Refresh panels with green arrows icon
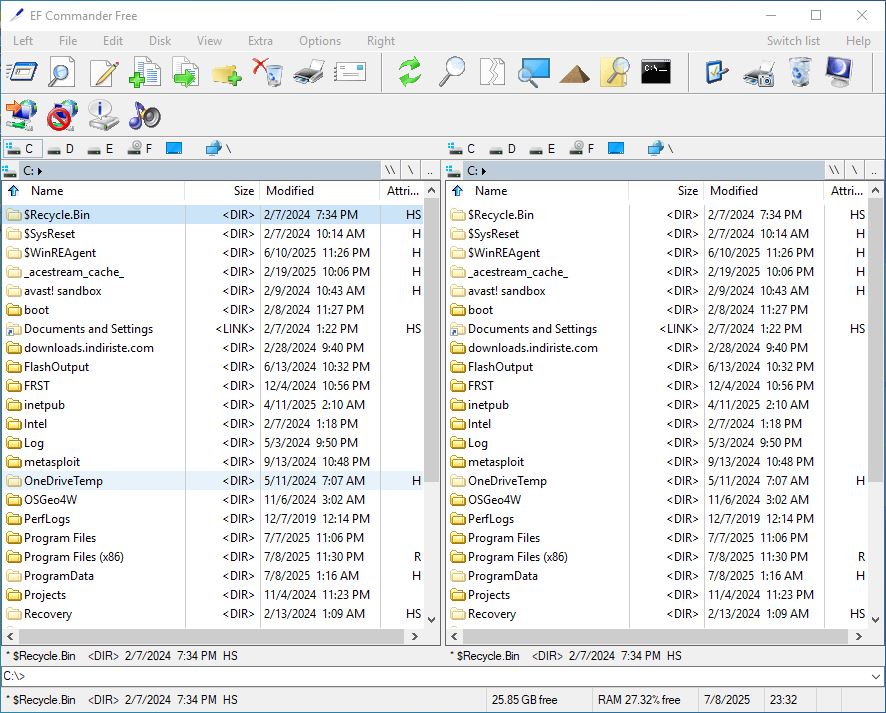The height and width of the screenshot is (713, 886). point(410,72)
